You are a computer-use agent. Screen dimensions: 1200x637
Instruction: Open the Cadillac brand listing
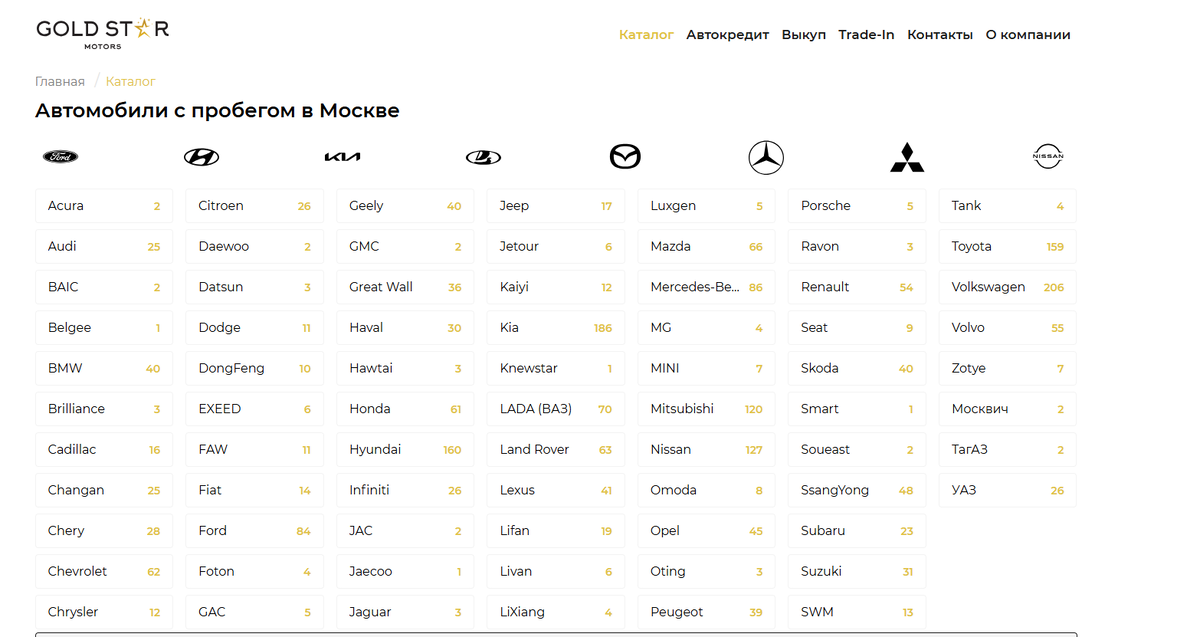pyautogui.click(x=104, y=450)
